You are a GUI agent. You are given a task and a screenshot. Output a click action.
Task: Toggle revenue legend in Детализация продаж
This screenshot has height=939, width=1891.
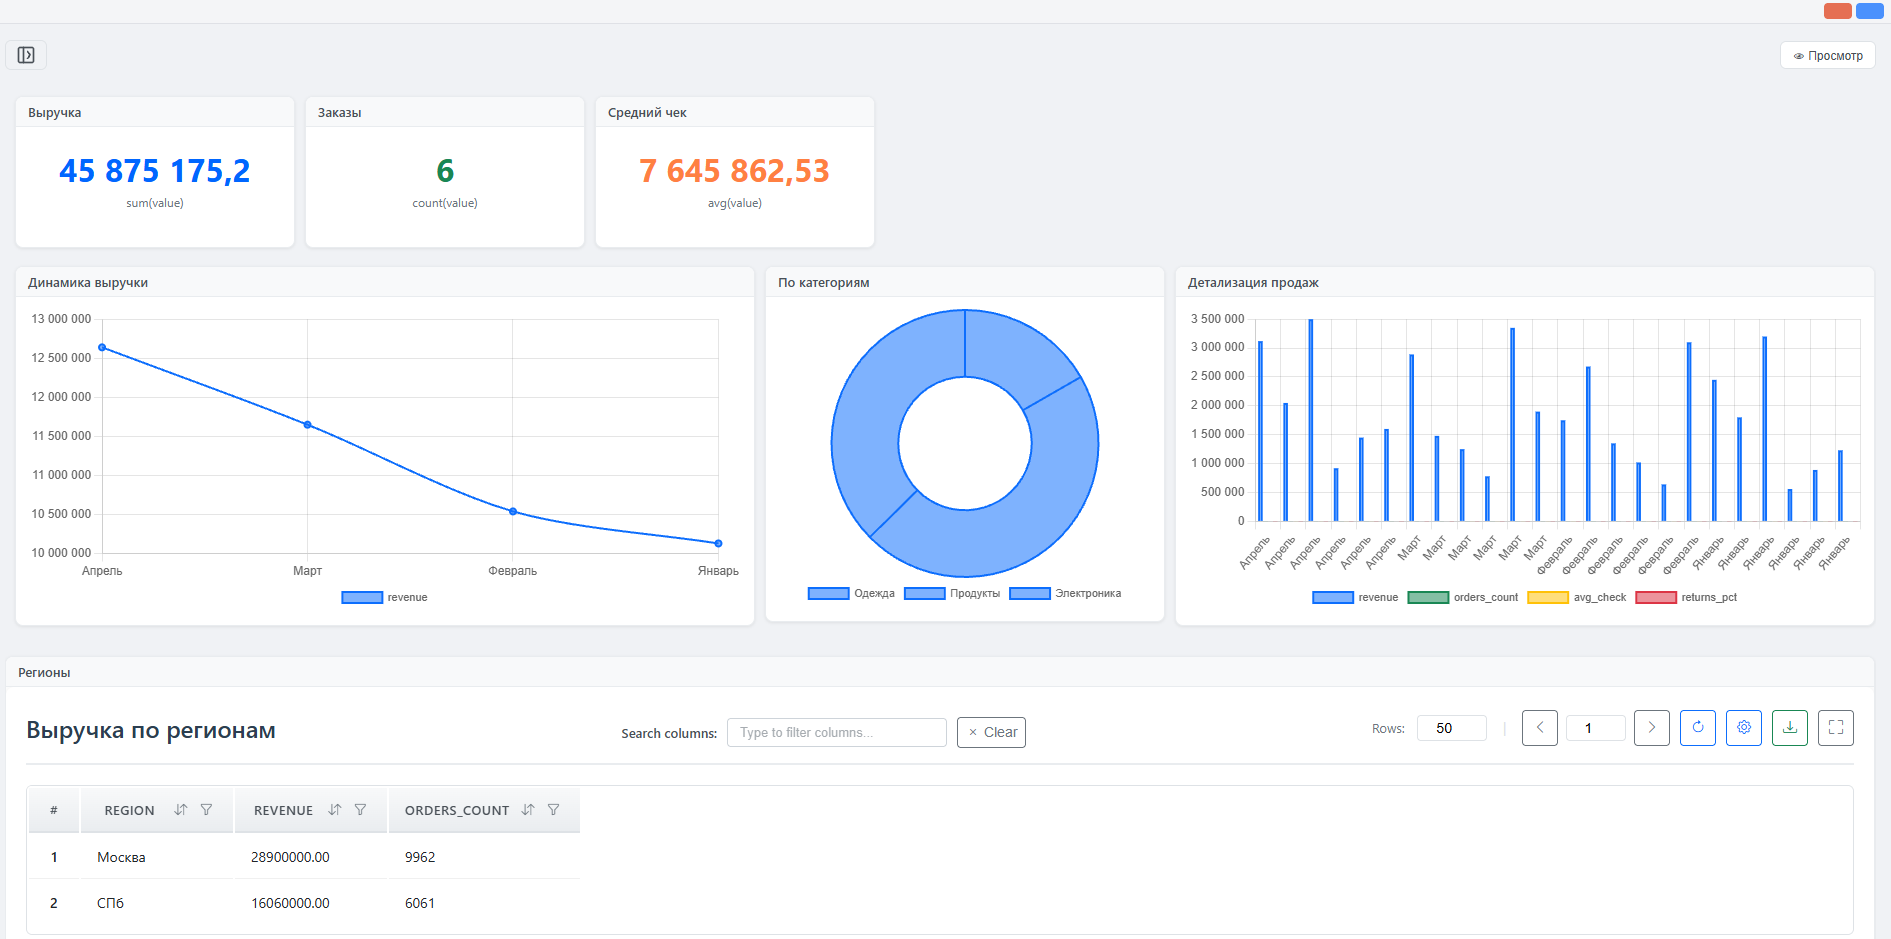click(1355, 597)
